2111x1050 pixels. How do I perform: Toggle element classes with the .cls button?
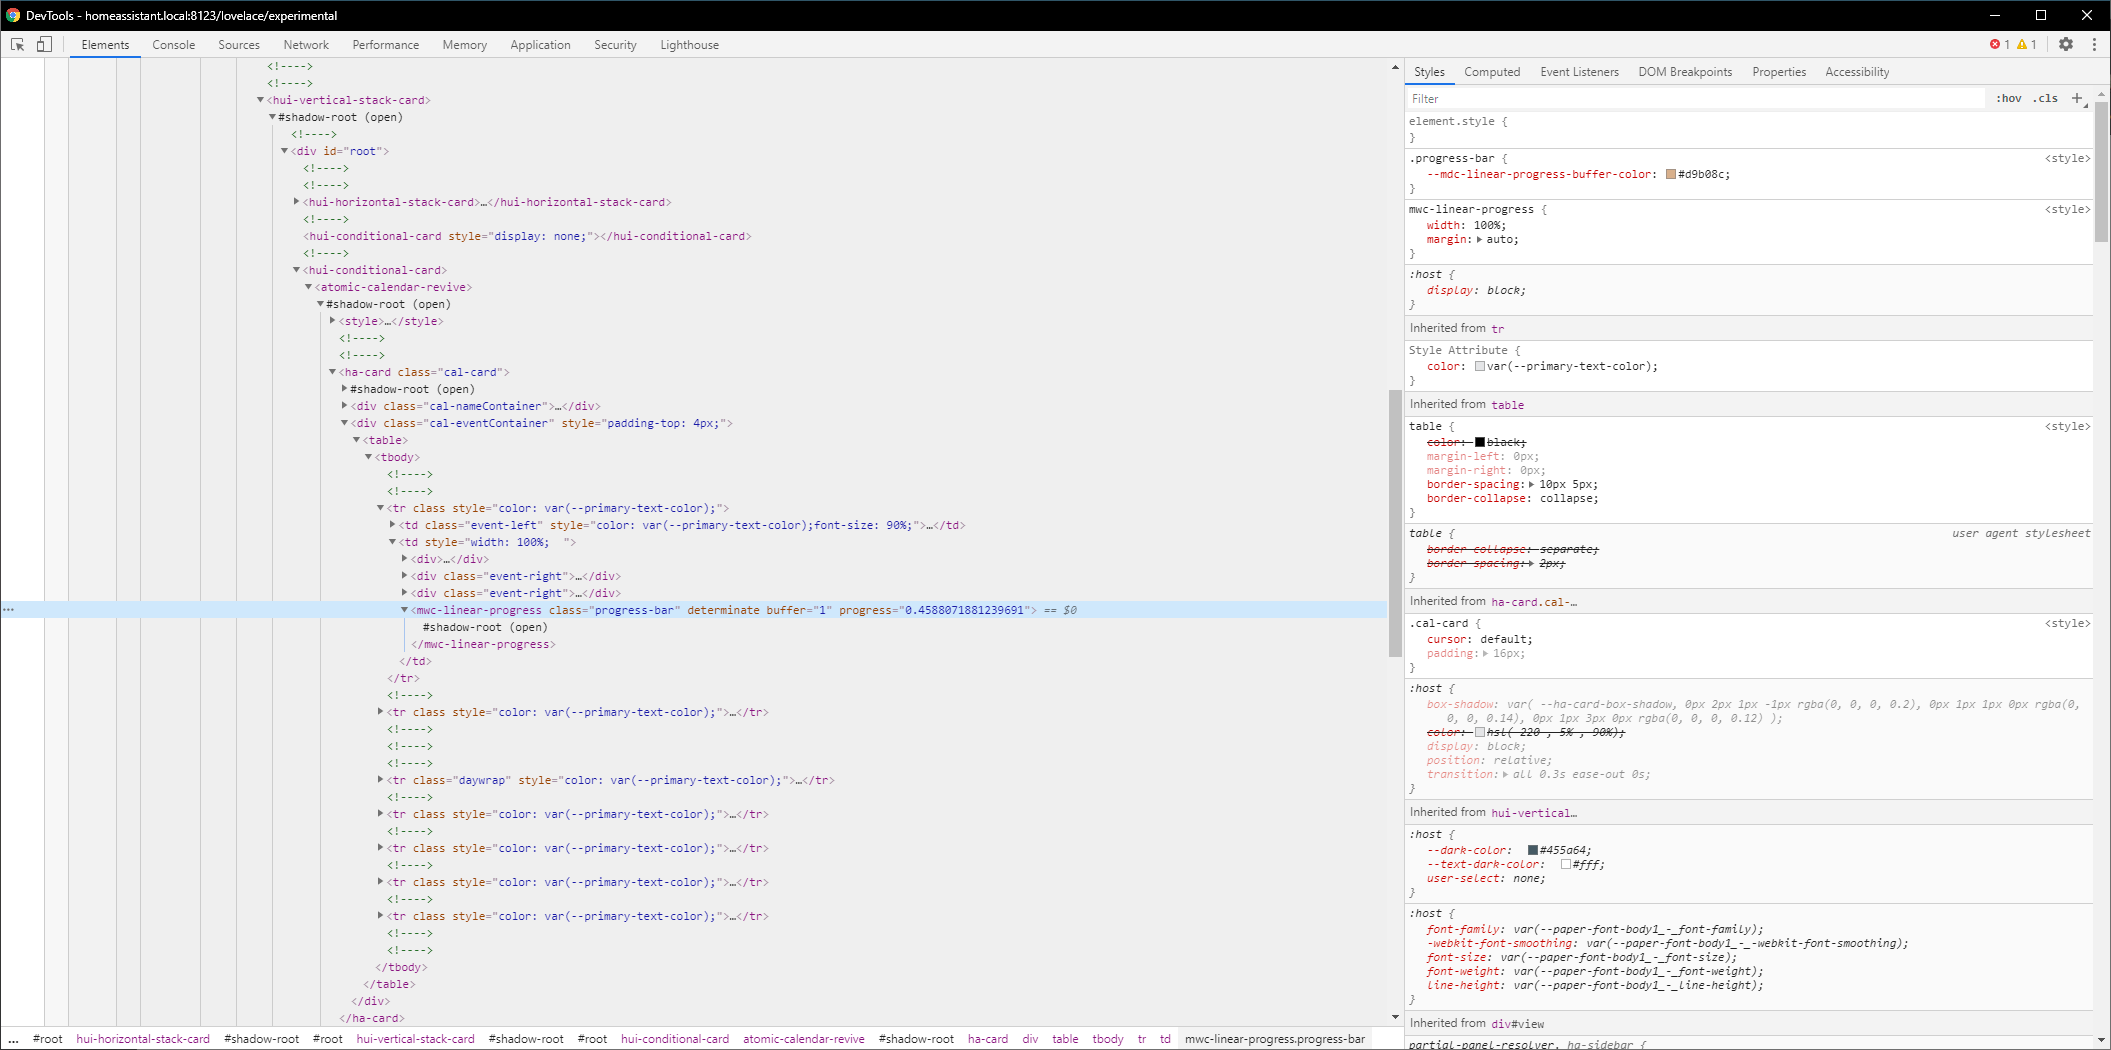2045,98
